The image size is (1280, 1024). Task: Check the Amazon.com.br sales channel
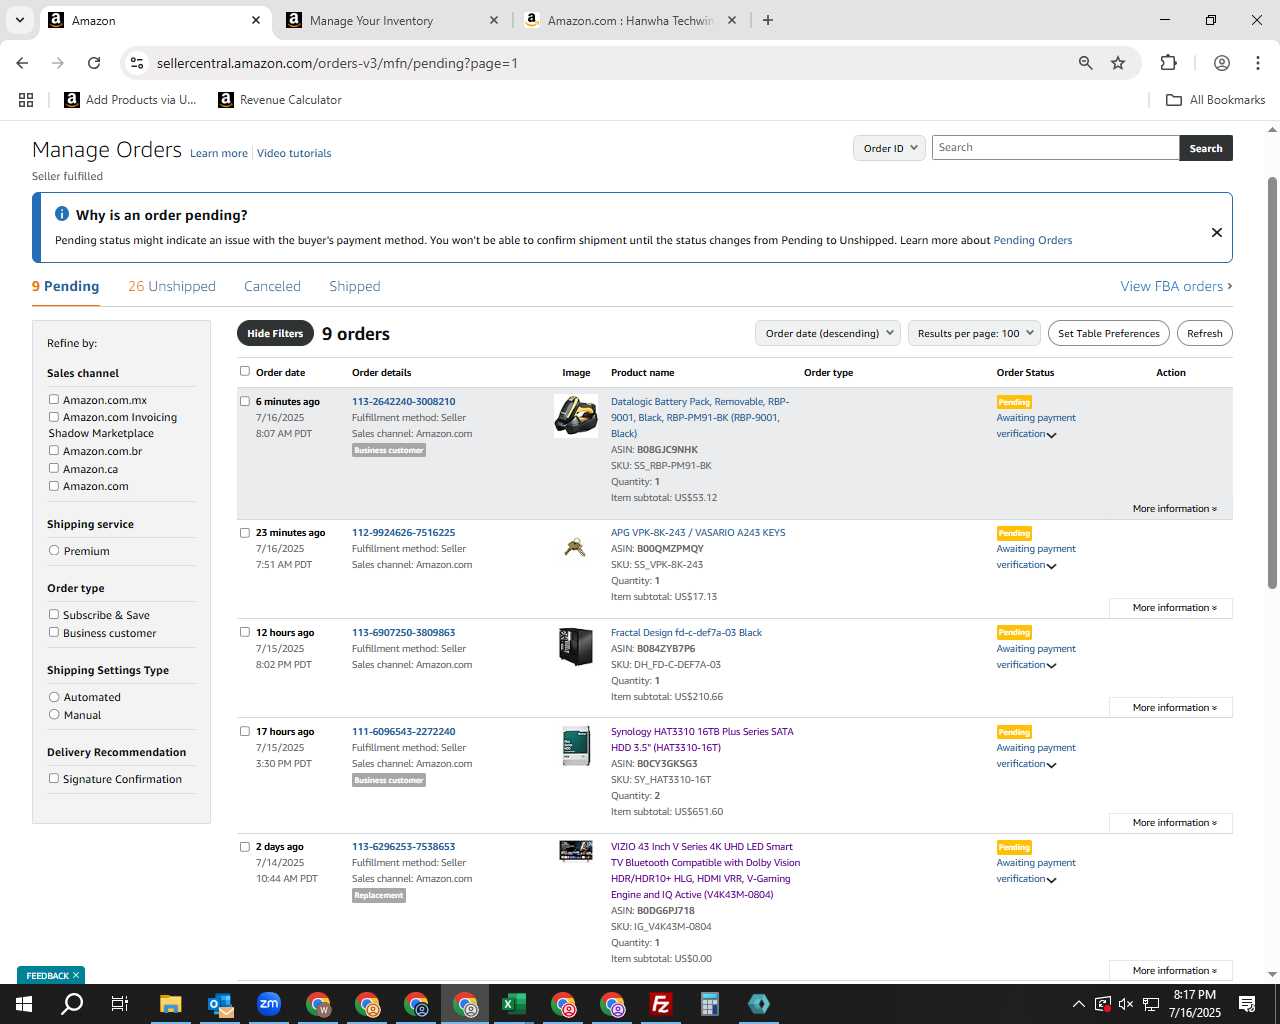point(54,450)
